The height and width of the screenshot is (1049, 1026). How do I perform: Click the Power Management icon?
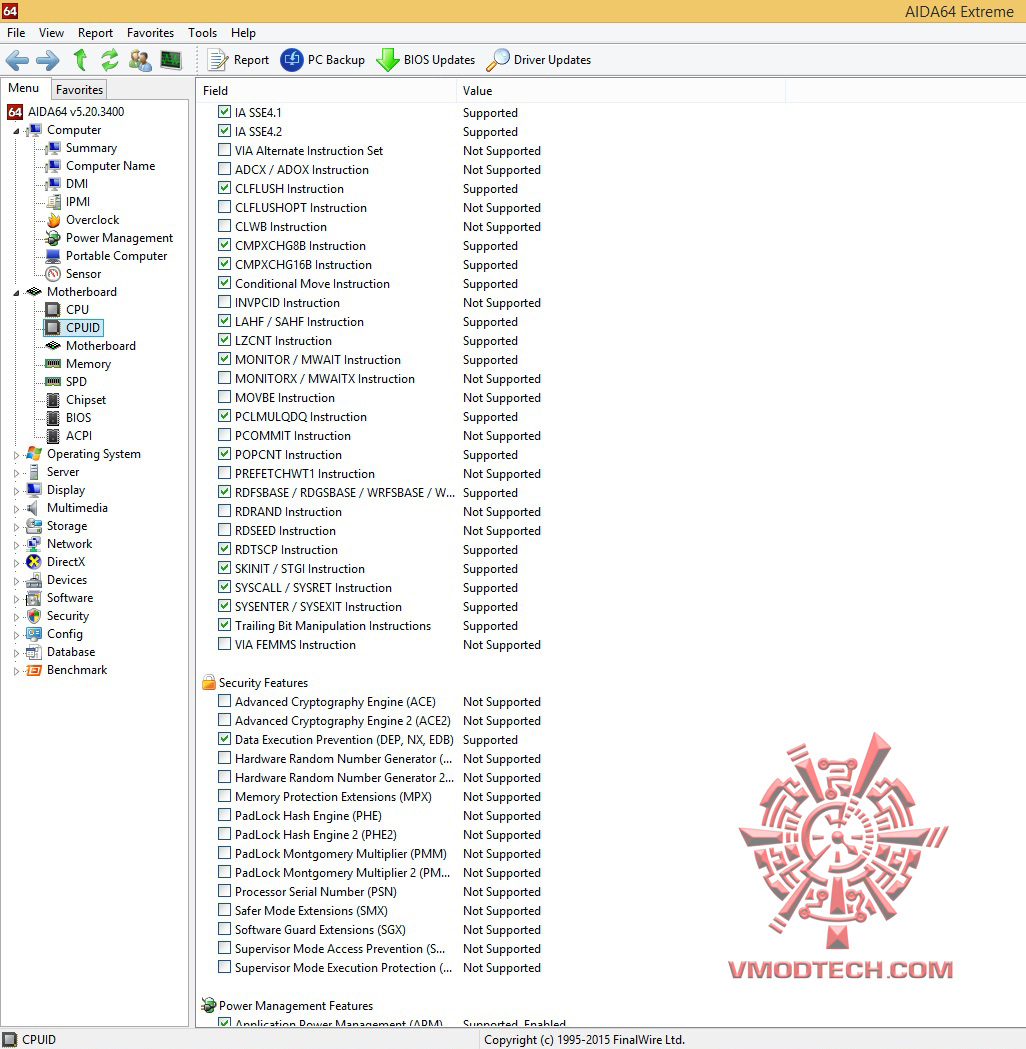point(53,237)
